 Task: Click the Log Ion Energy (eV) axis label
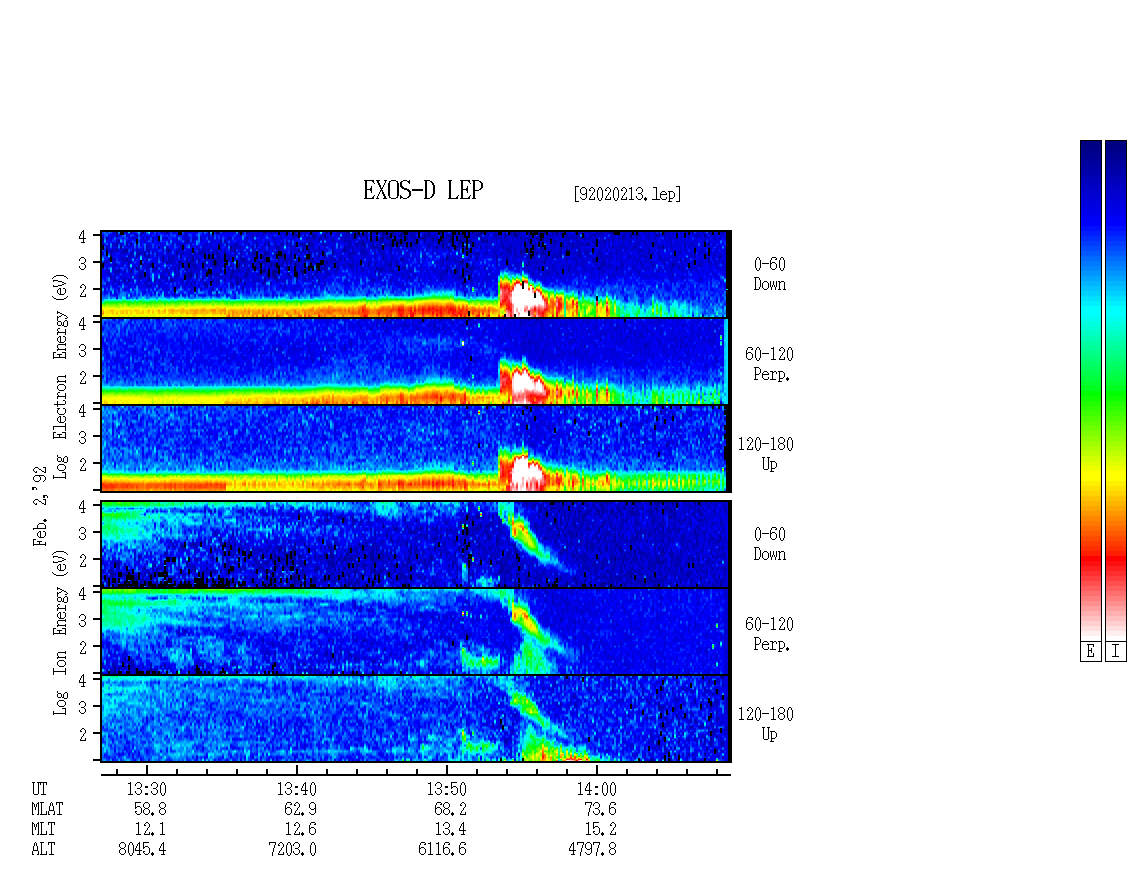tap(60, 633)
